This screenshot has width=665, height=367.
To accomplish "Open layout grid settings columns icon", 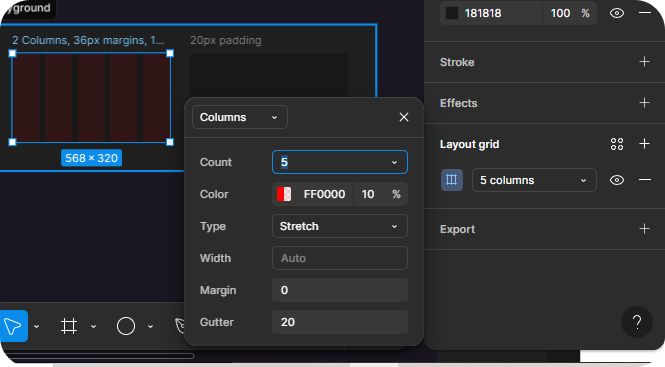I will click(x=452, y=180).
